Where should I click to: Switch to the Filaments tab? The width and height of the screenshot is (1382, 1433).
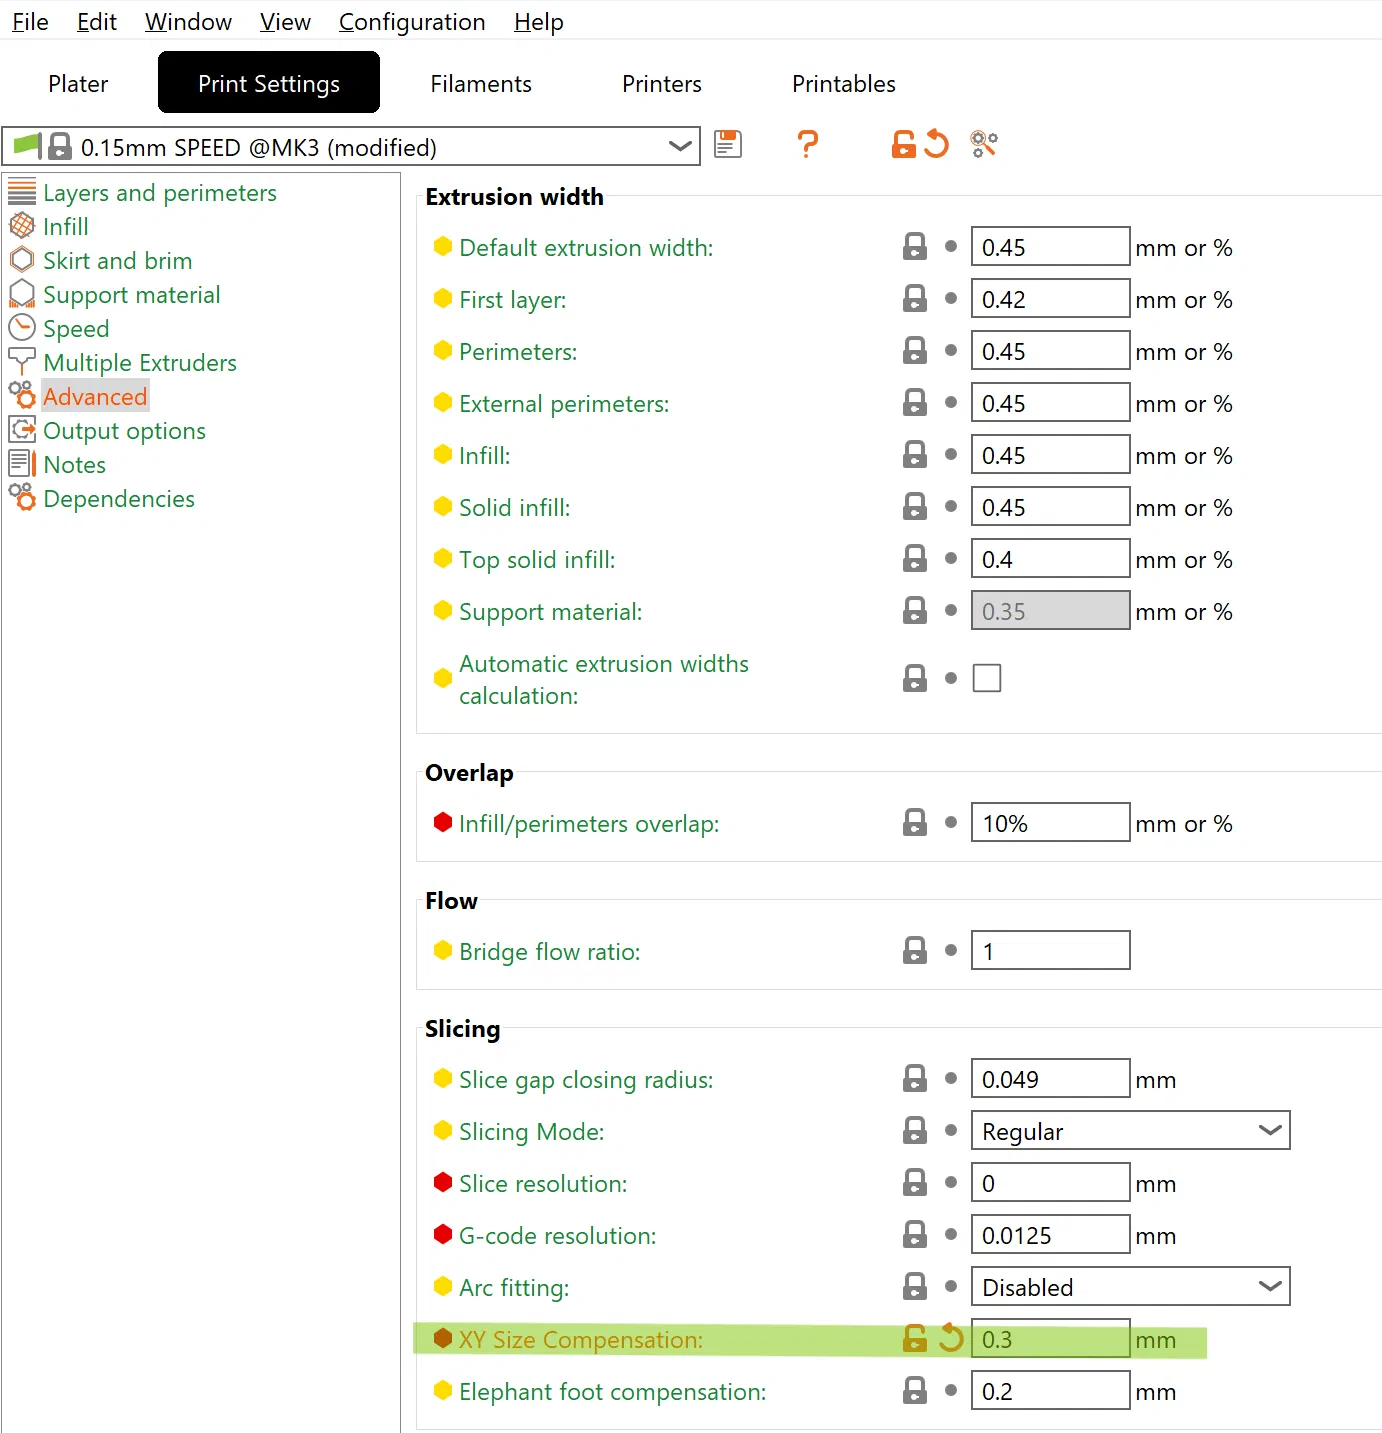[481, 84]
